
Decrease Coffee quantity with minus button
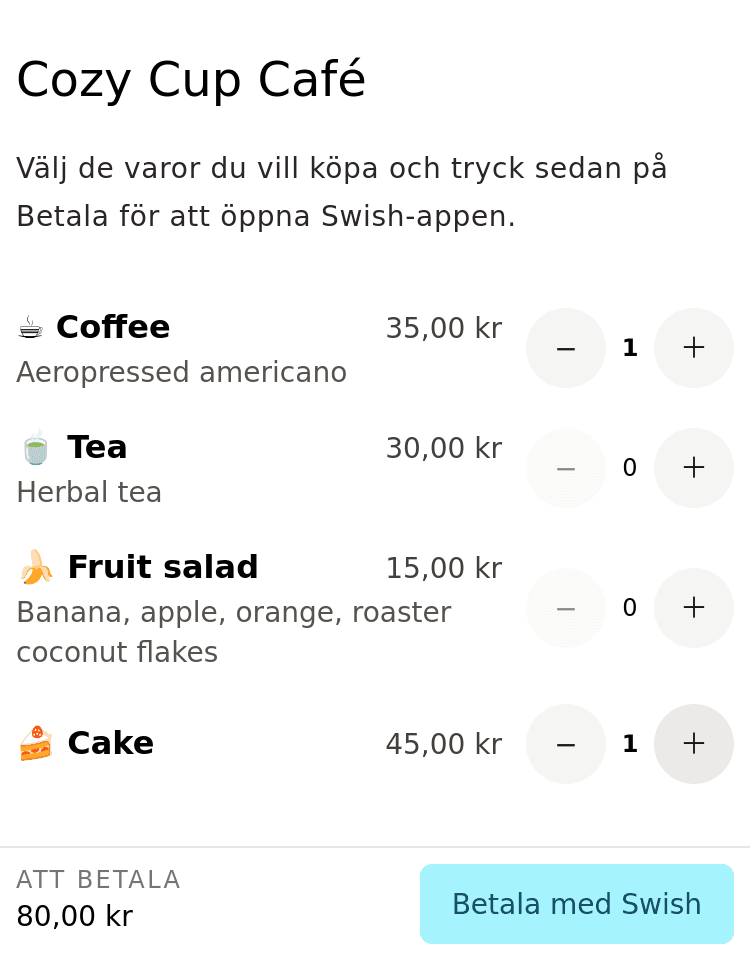(x=566, y=348)
